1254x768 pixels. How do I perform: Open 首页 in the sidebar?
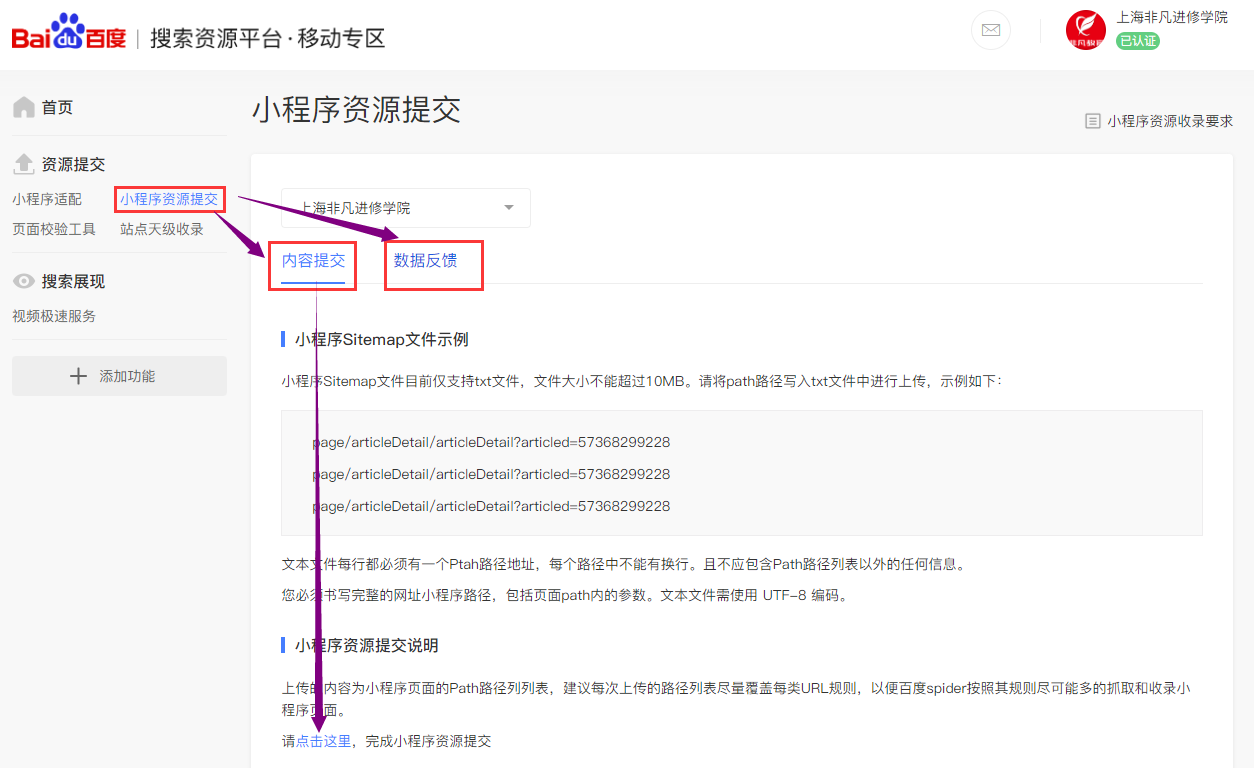tap(57, 107)
